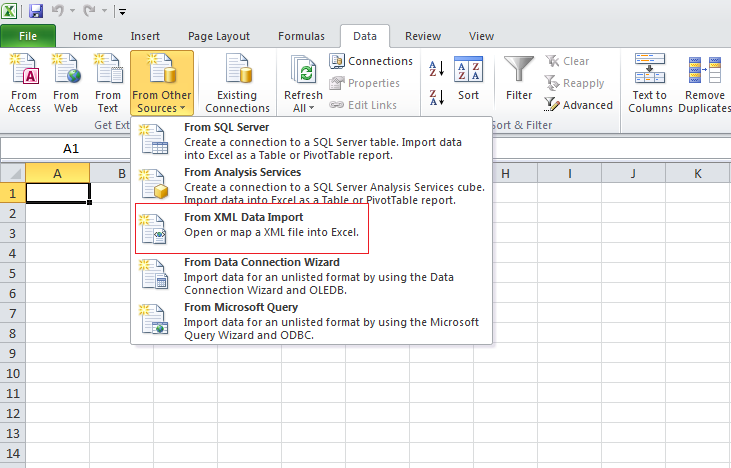Click the Name Box showing A1

click(70, 148)
